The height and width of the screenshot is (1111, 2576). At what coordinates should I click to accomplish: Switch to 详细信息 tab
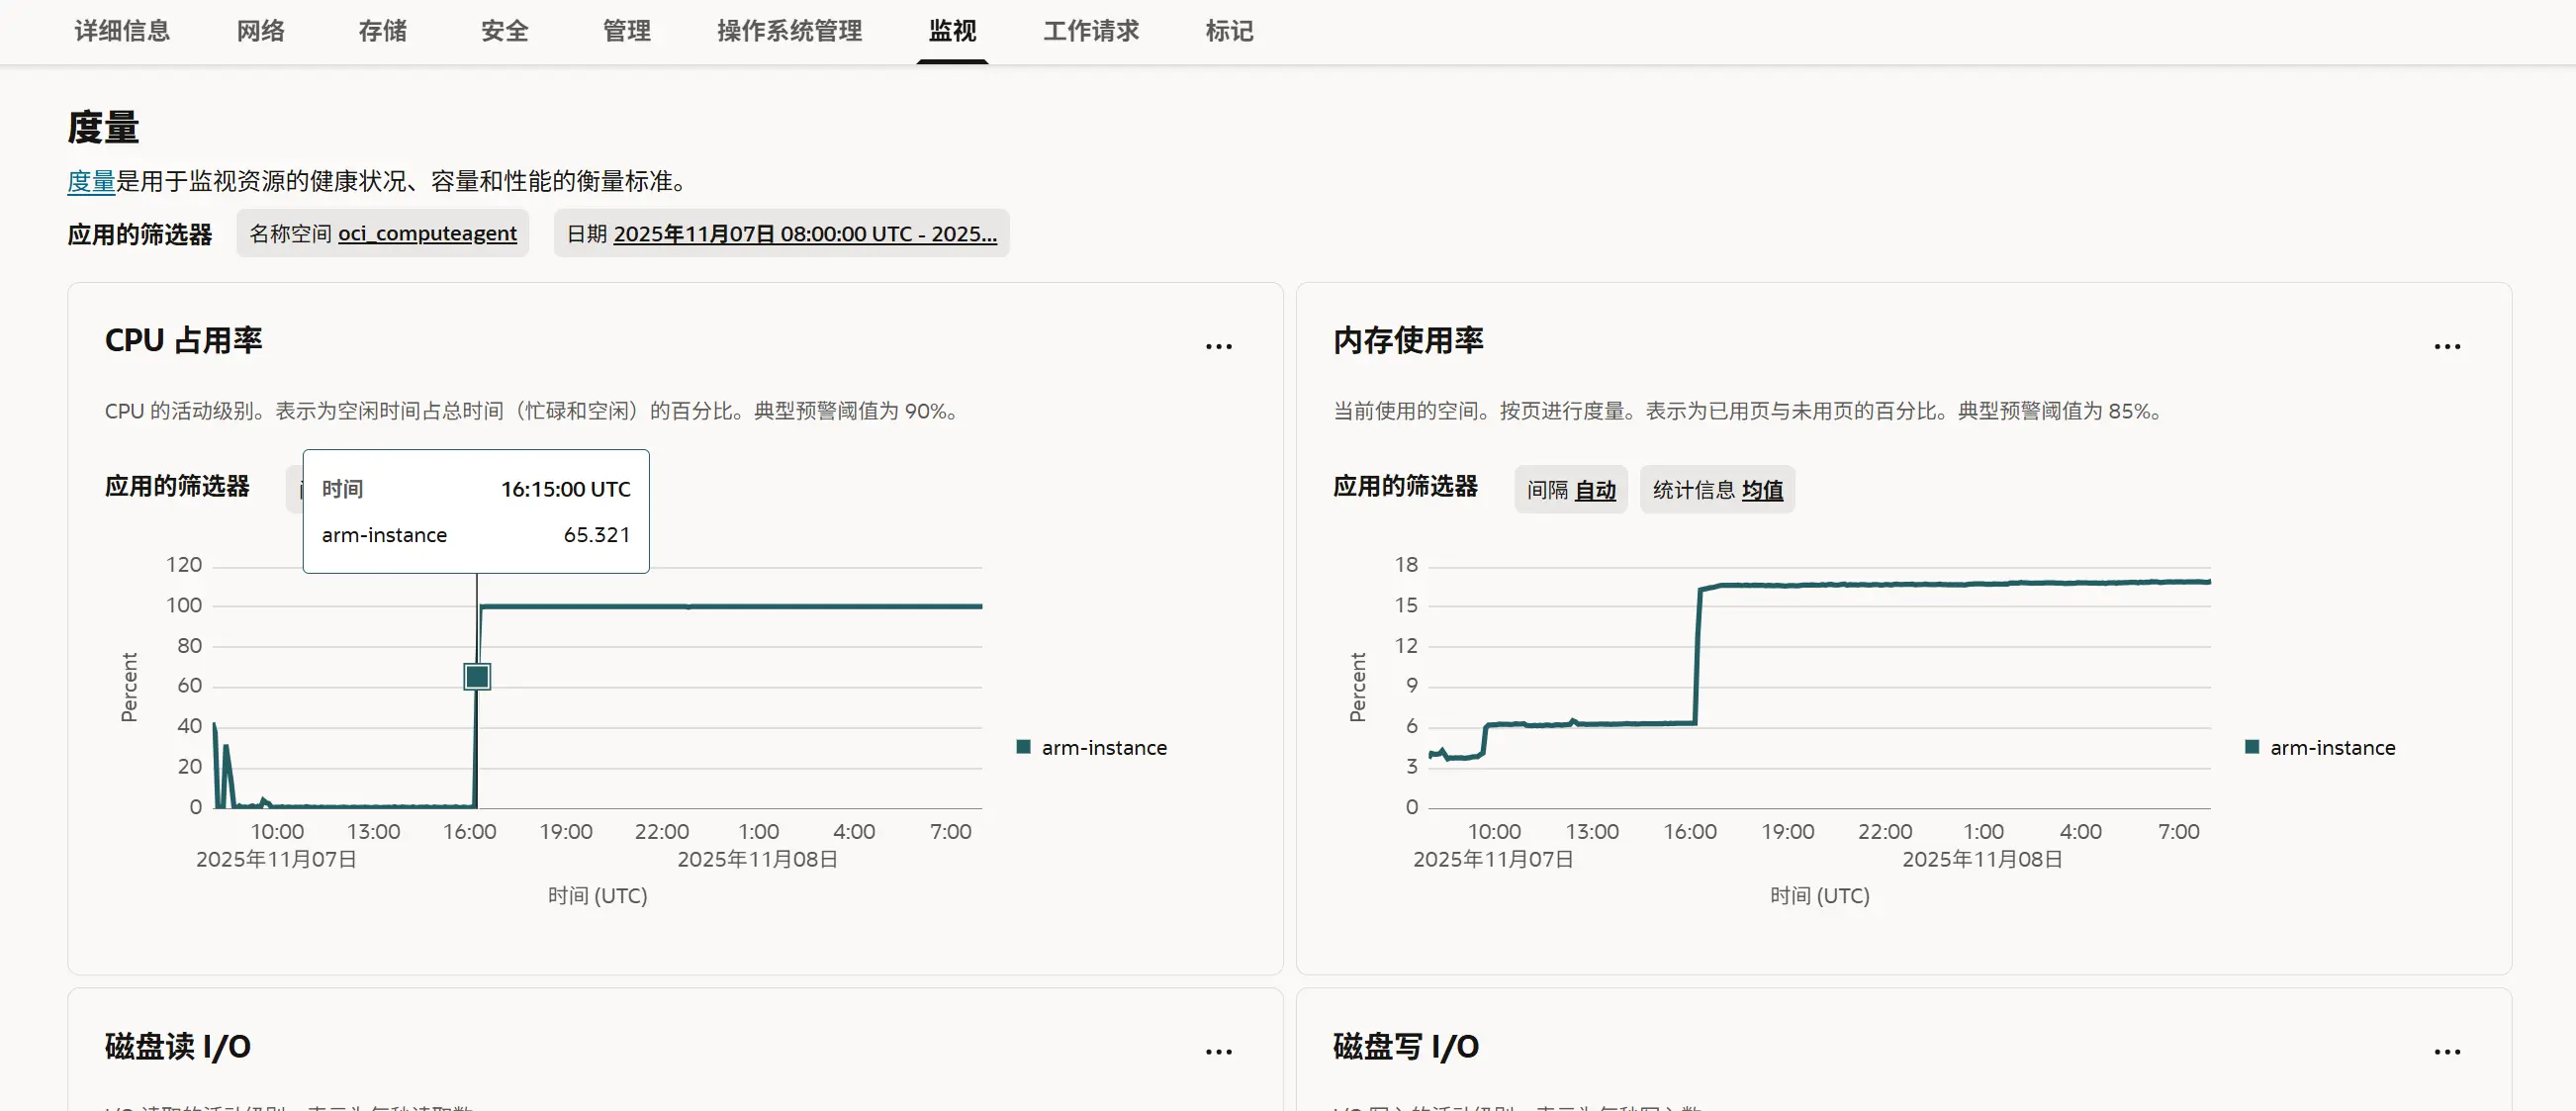click(122, 31)
